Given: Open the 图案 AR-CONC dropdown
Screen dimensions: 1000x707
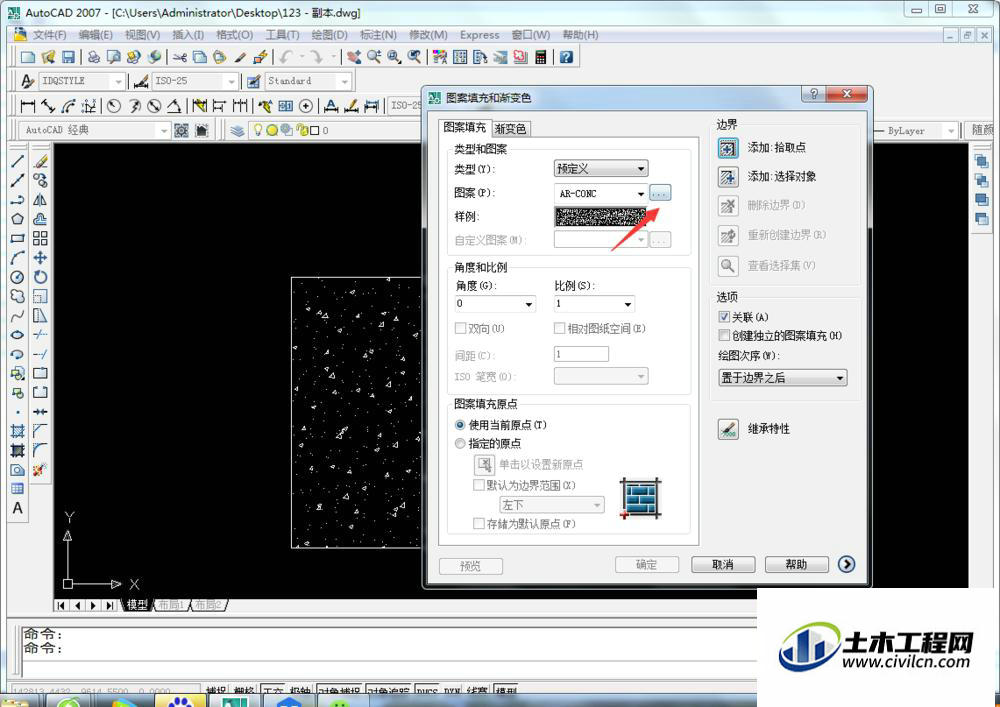Looking at the screenshot, I should pyautogui.click(x=601, y=193).
